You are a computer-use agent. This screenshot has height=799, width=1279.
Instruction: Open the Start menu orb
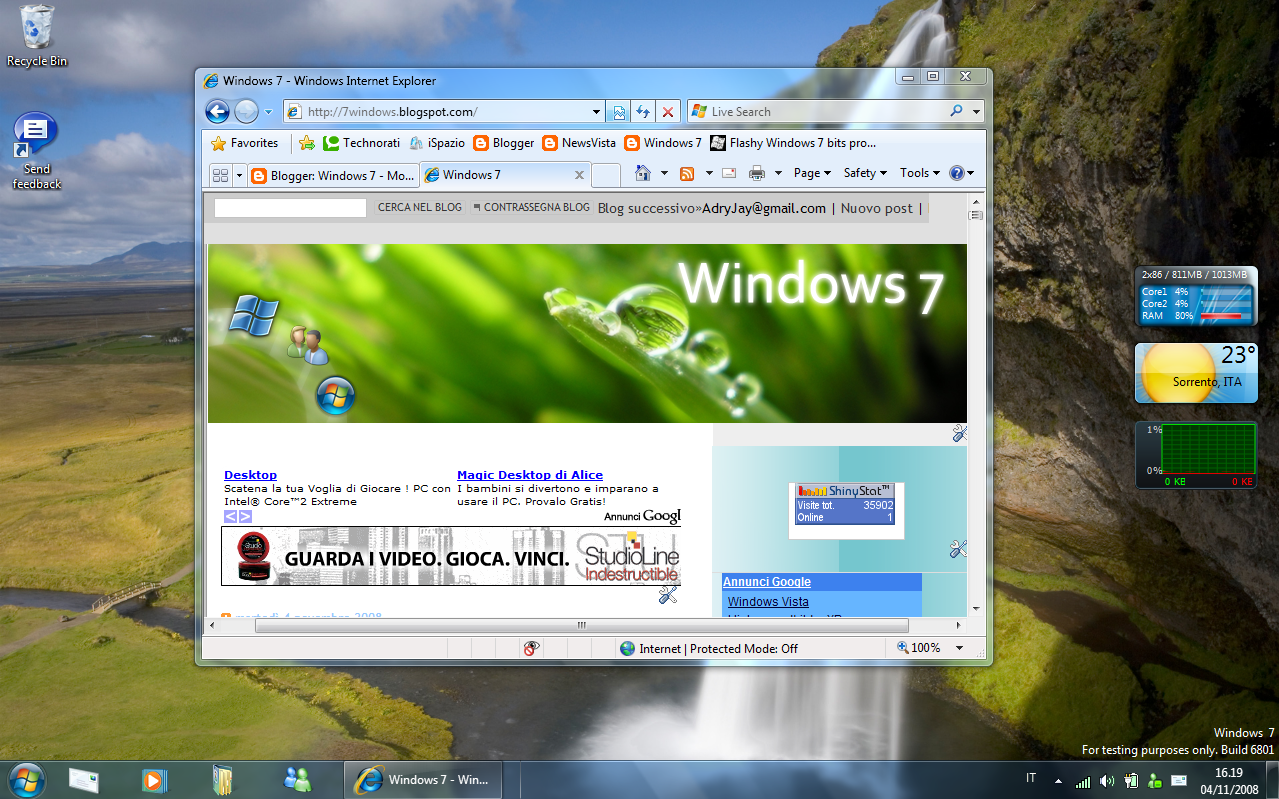(x=27, y=778)
